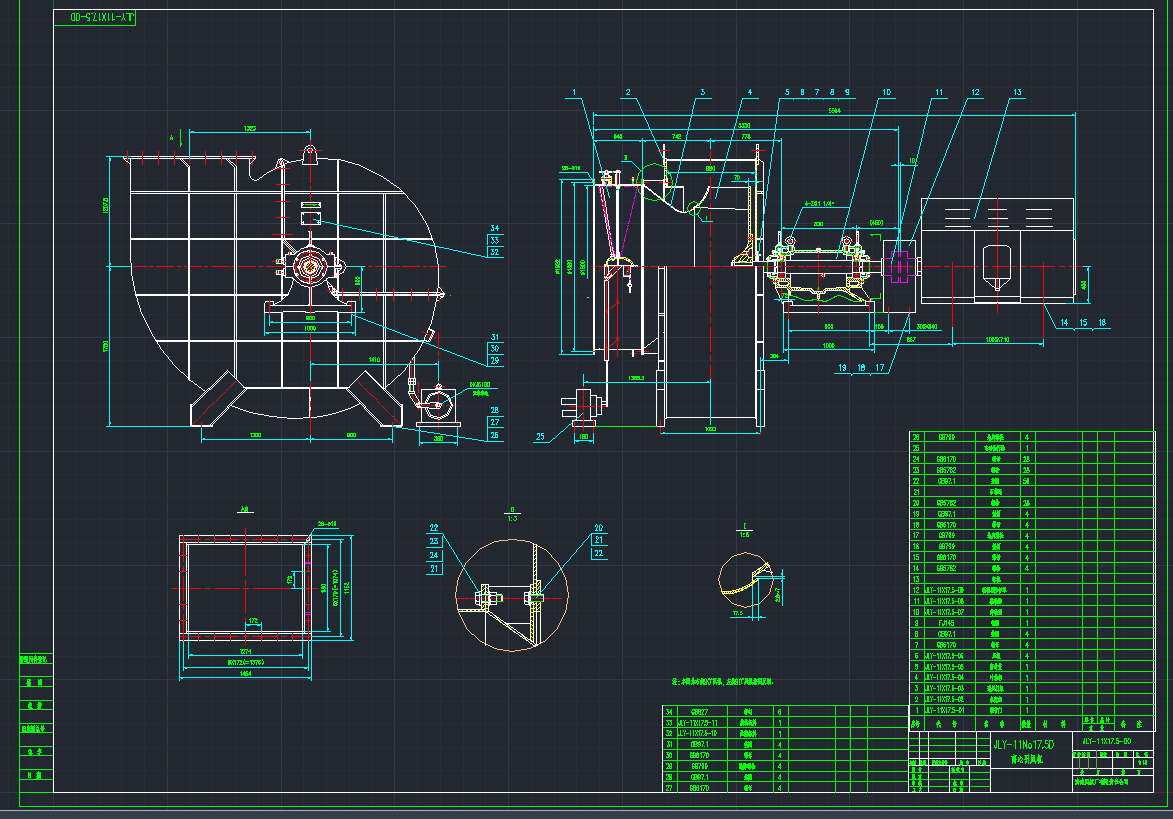Click balloon 25 near the lower-left pump

pos(541,437)
